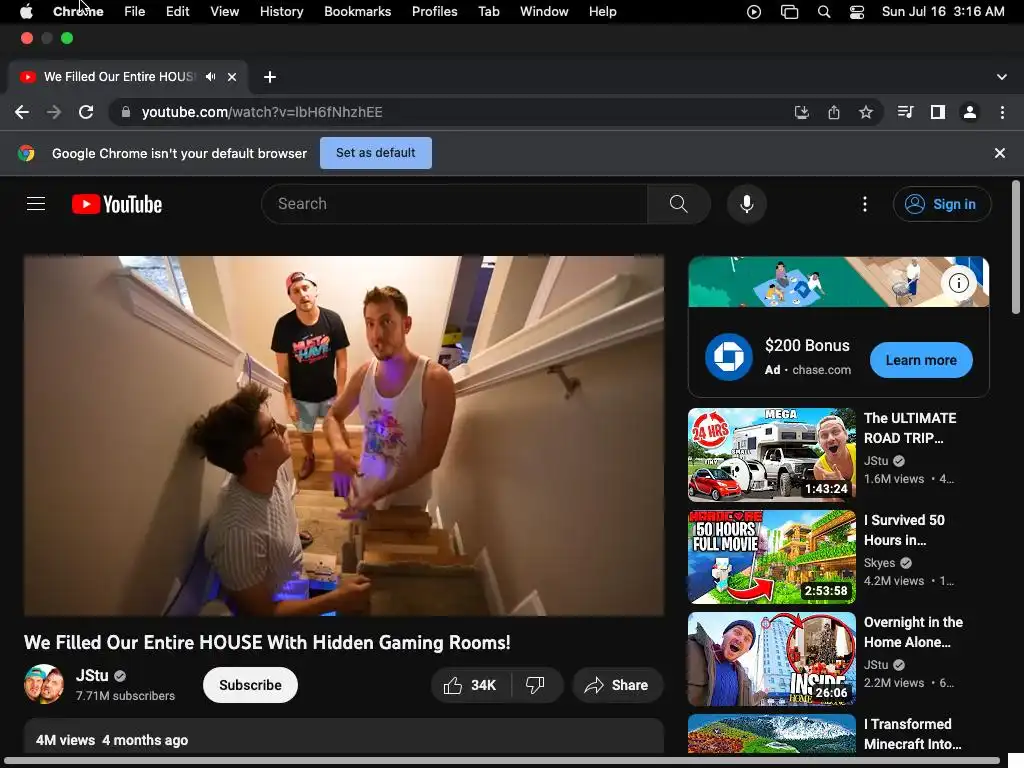Open the Chase logo in the ad
Screen dimensions: 1024x768
click(x=728, y=357)
